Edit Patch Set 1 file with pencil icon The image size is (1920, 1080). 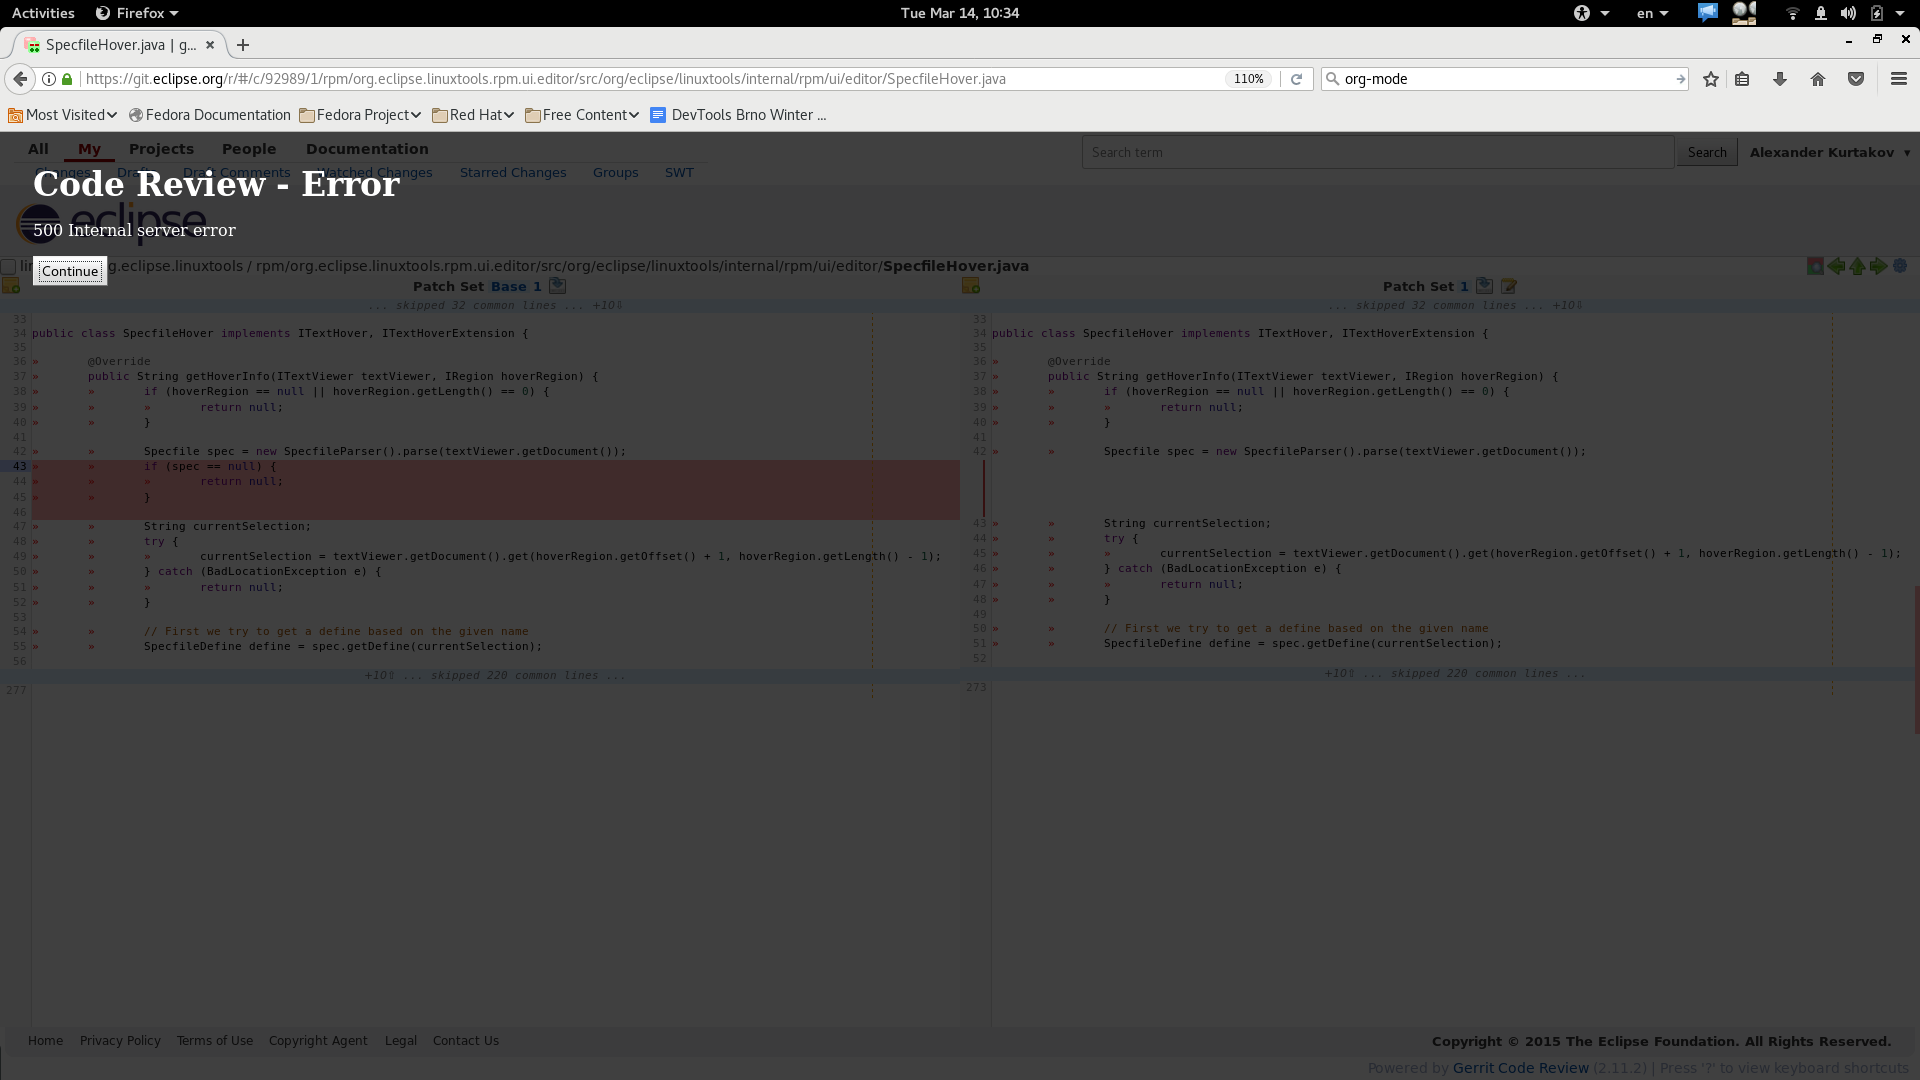1509,286
